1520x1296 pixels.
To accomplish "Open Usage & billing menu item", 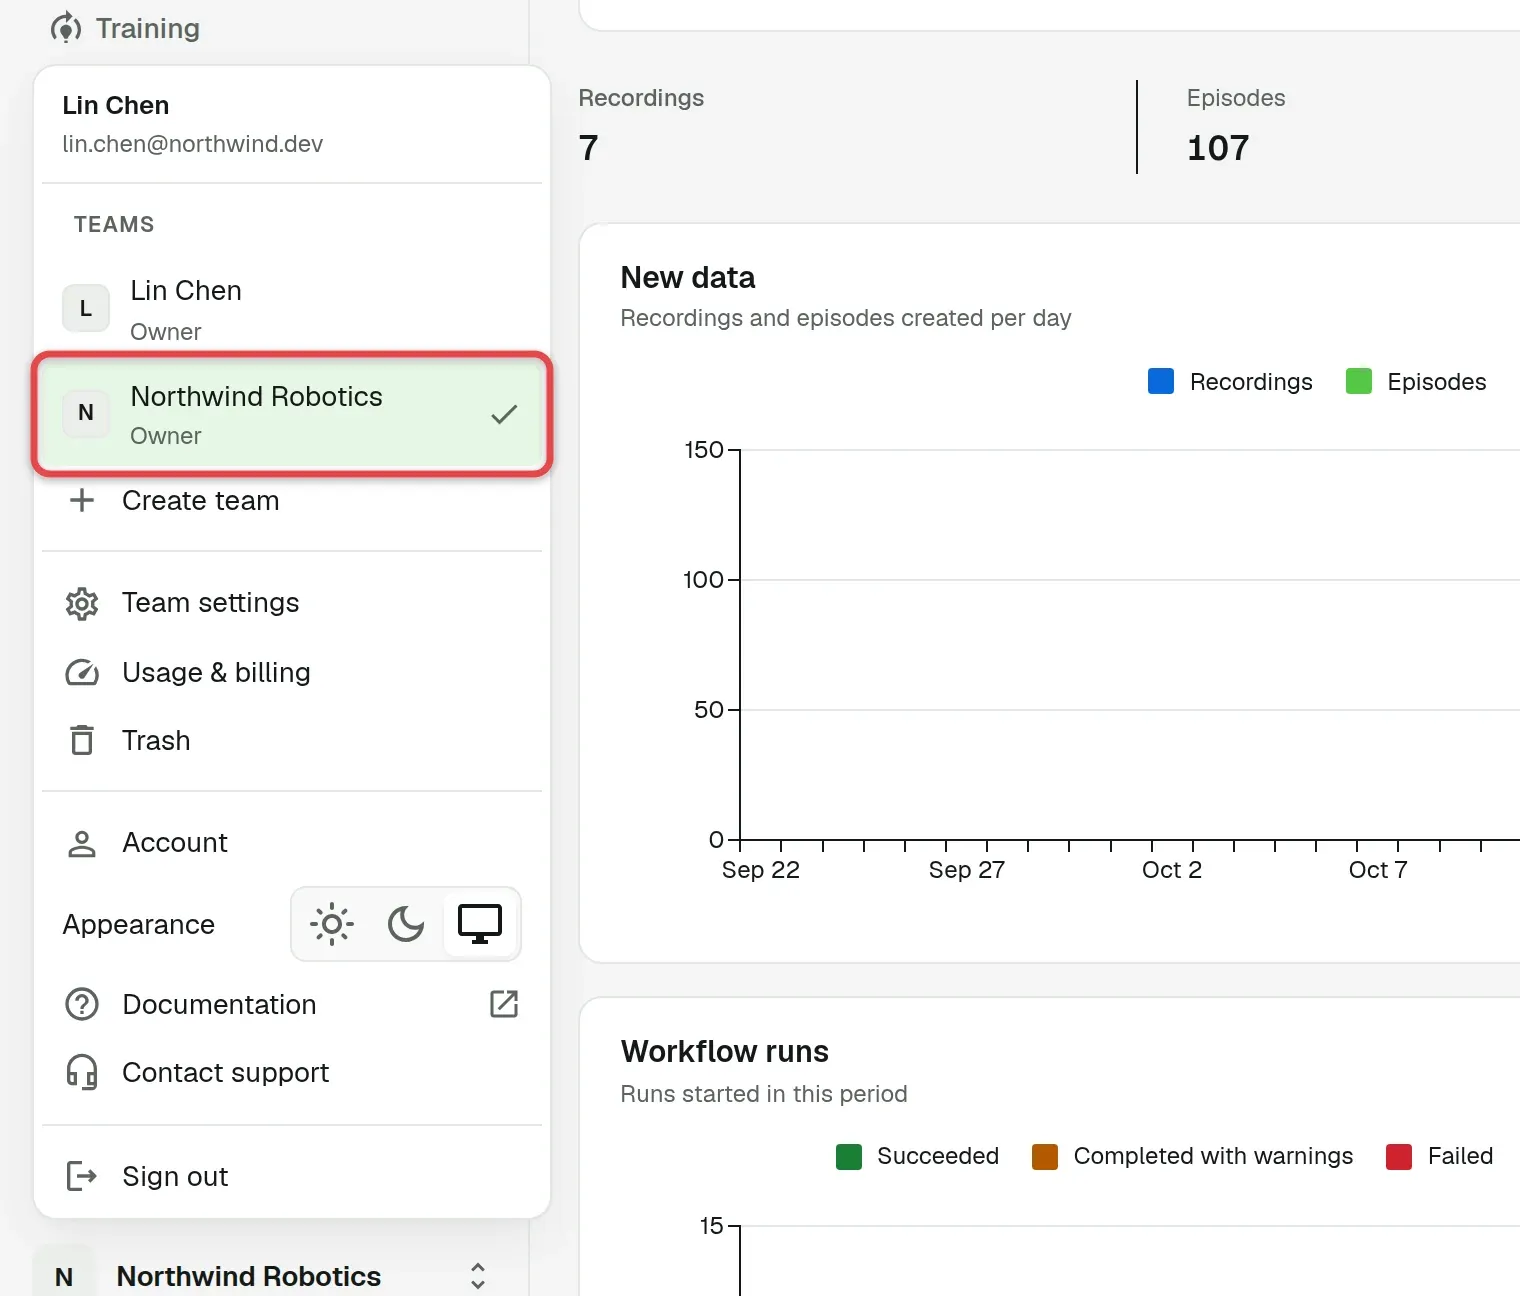I will pos(292,673).
